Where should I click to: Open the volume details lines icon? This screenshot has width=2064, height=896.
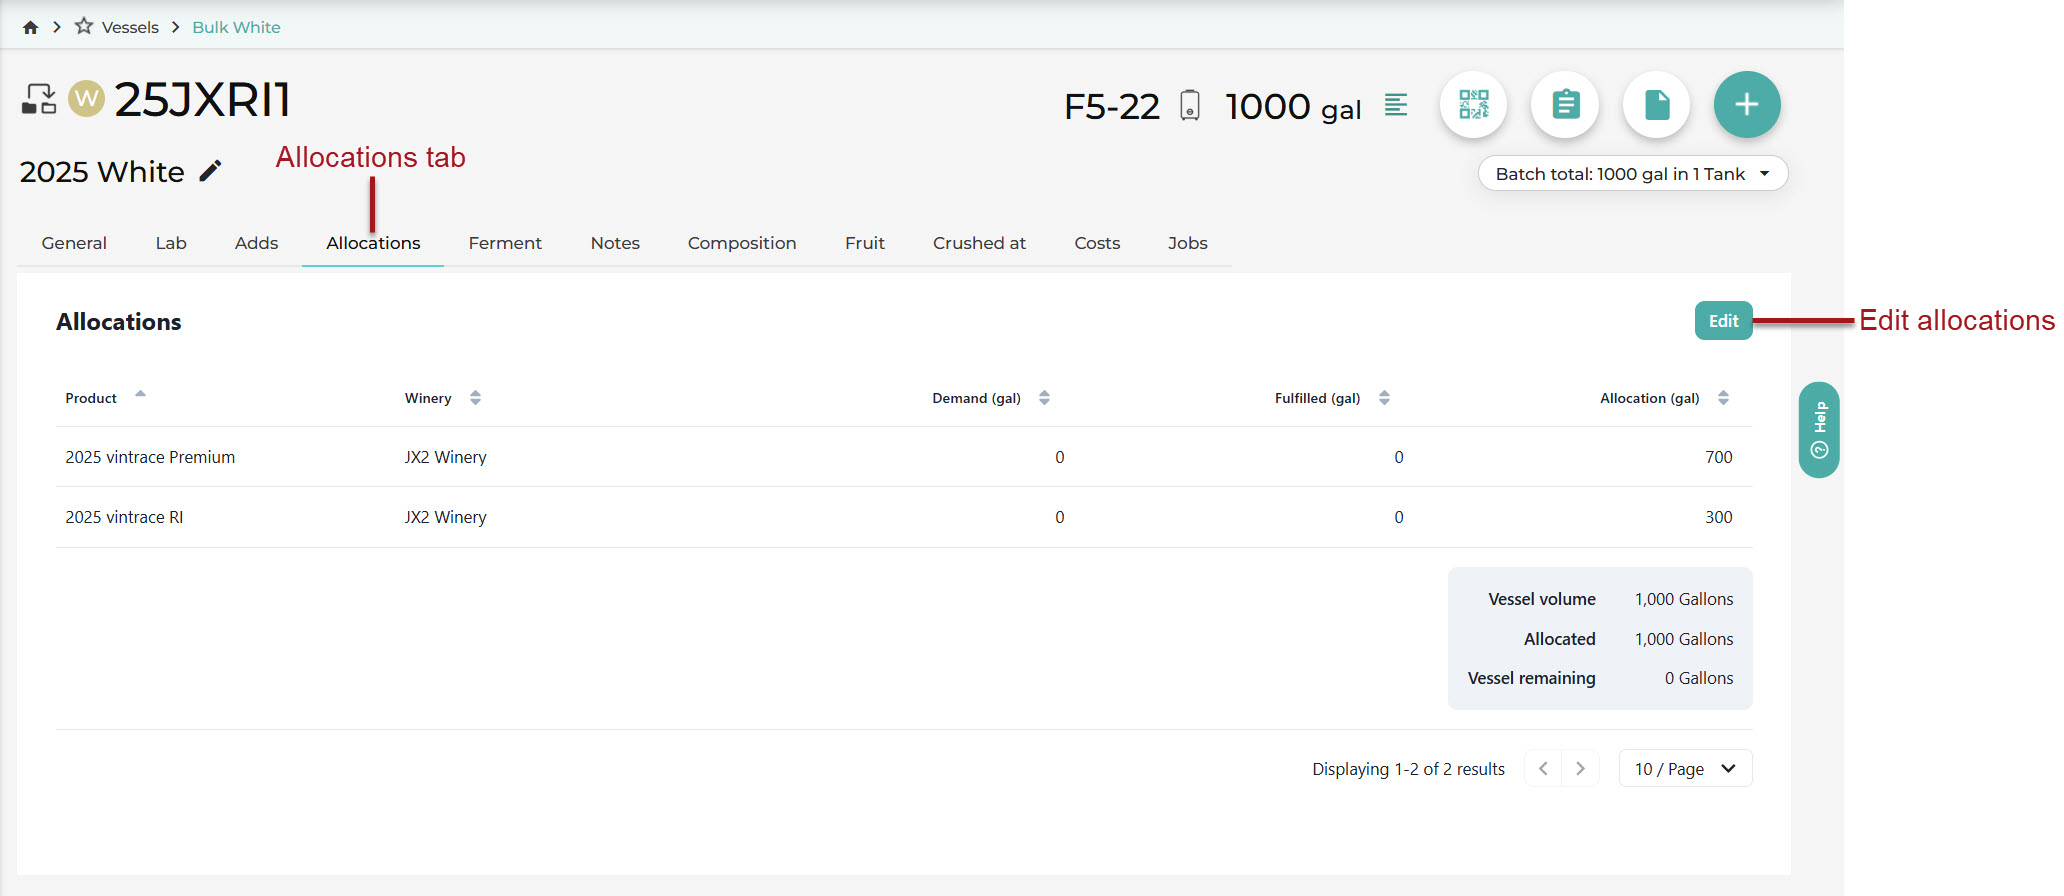1396,104
